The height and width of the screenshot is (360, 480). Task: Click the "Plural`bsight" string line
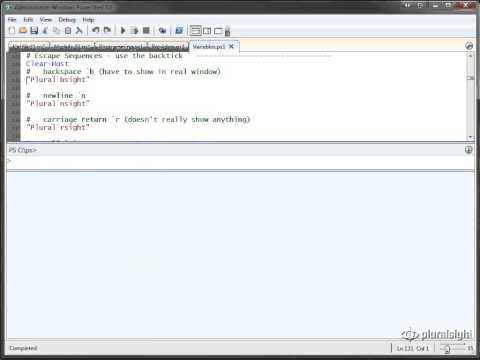[58, 80]
